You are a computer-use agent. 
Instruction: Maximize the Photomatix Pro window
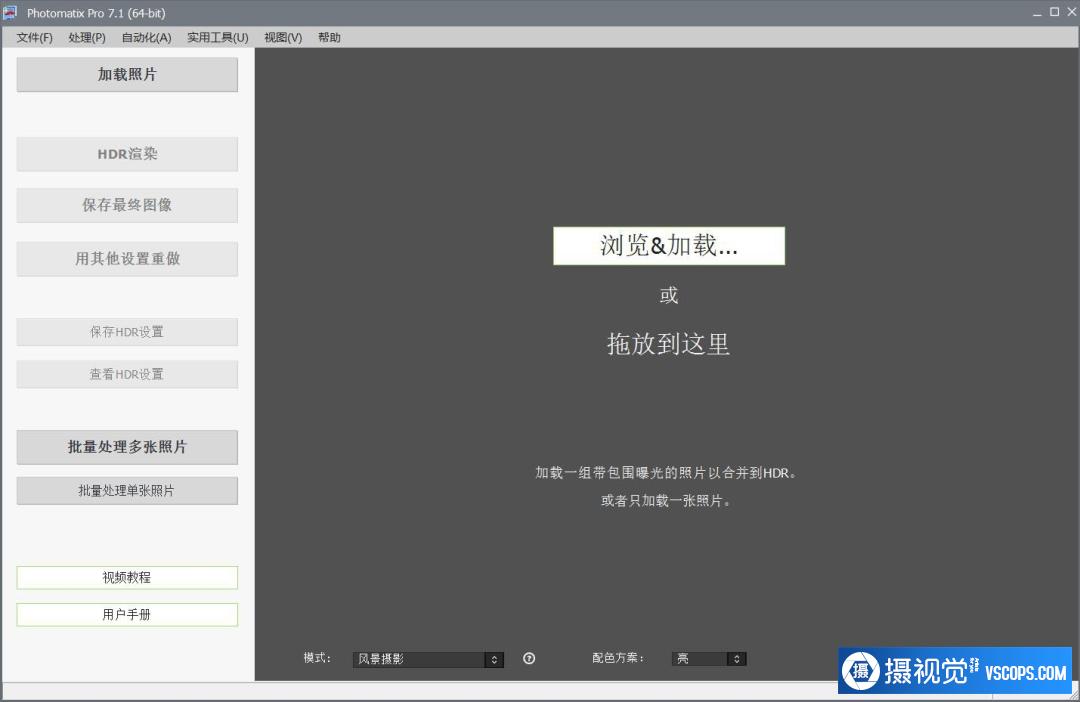[1055, 12]
